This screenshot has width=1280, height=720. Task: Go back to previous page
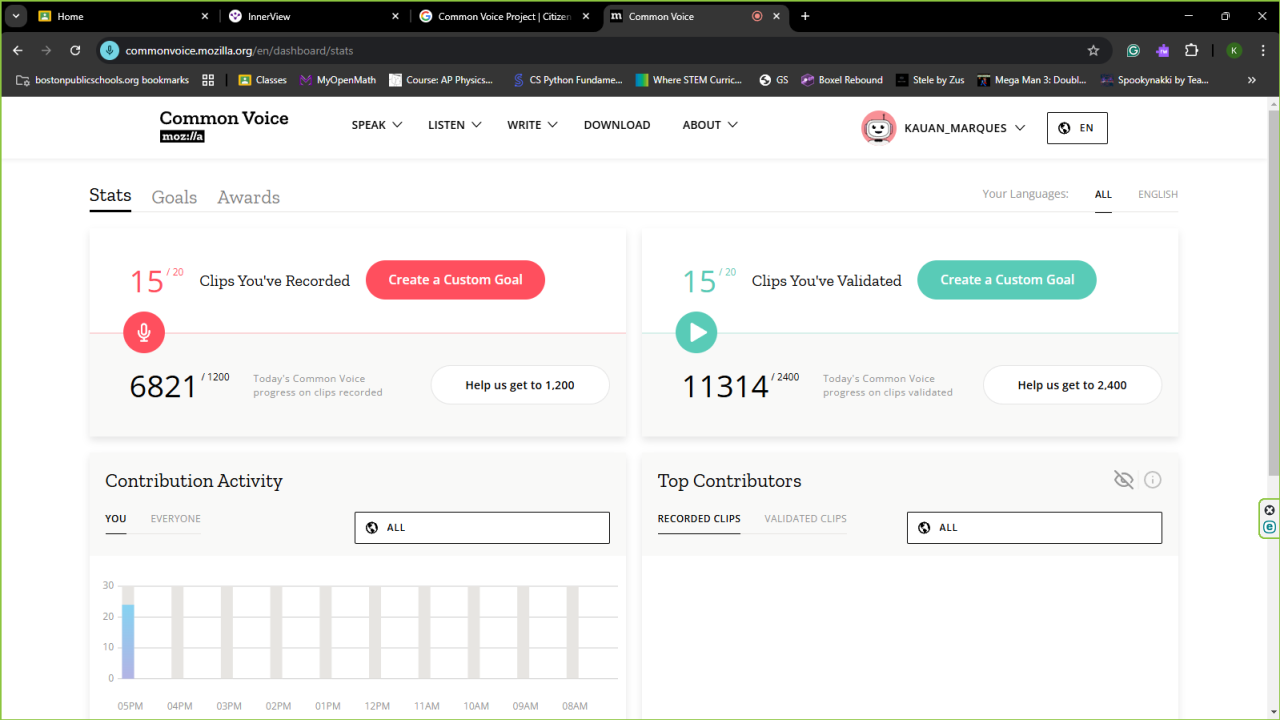pos(18,50)
